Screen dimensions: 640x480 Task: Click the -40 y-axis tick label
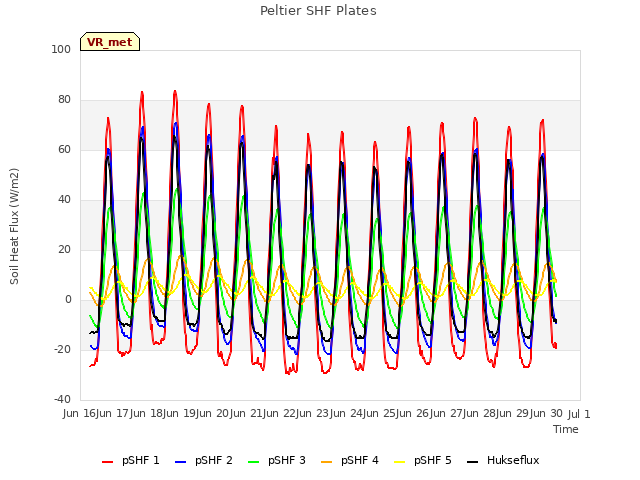pyautogui.click(x=62, y=399)
